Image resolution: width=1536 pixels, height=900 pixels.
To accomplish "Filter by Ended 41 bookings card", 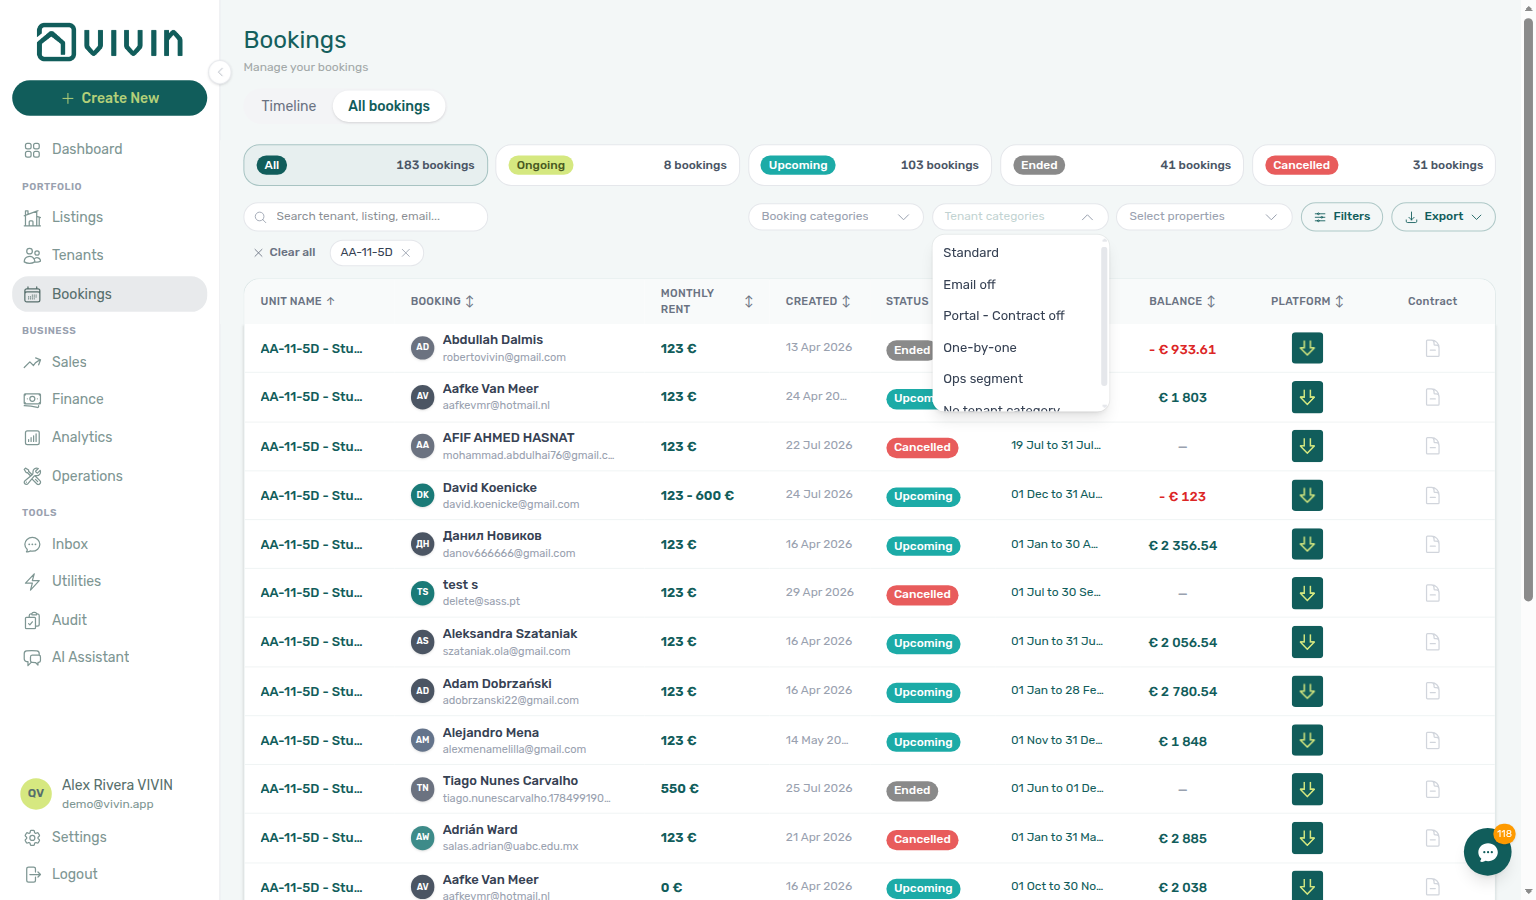I will [1122, 165].
